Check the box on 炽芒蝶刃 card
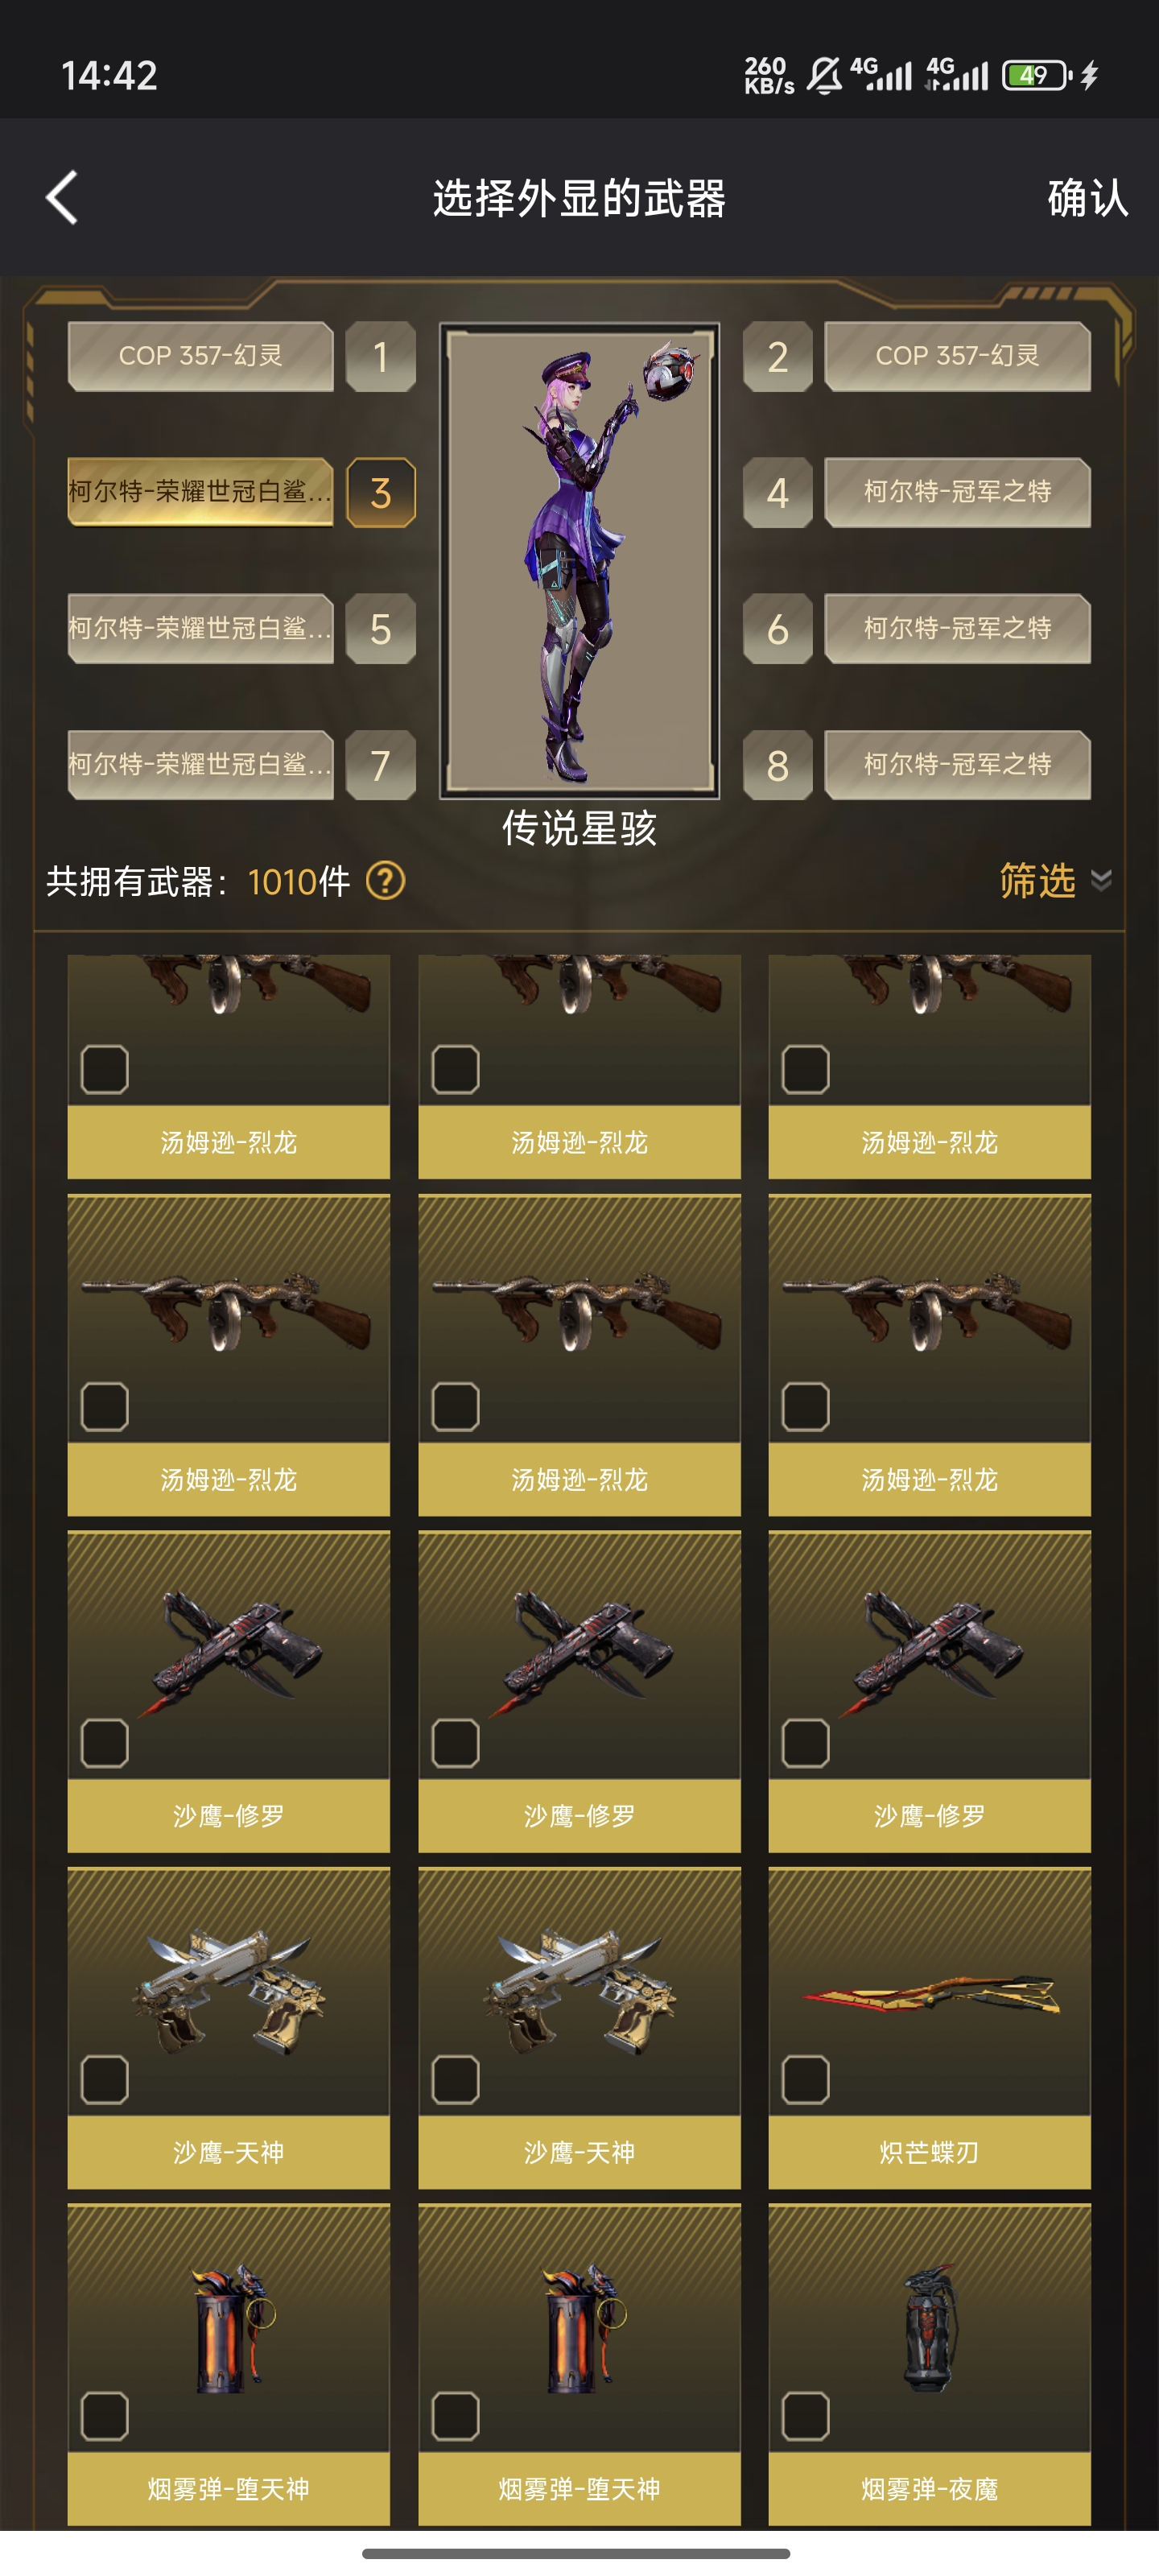The height and width of the screenshot is (2576, 1159). point(805,2080)
